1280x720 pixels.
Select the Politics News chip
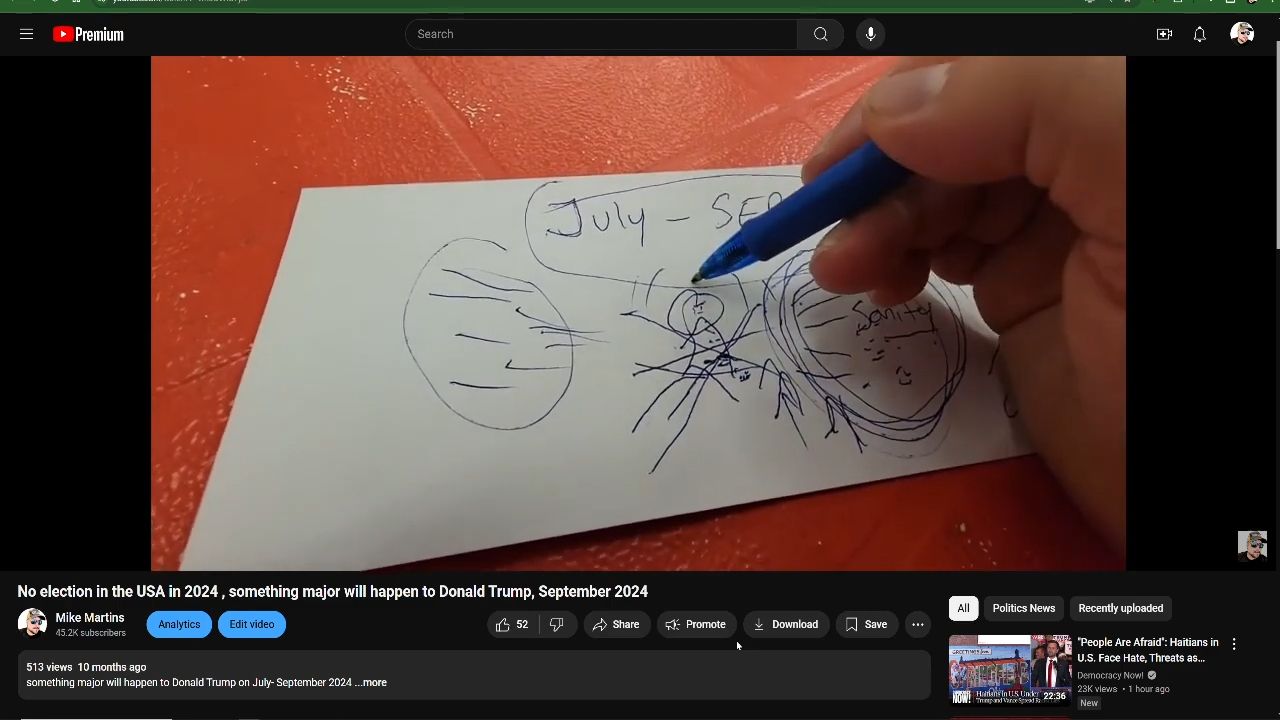point(1023,608)
